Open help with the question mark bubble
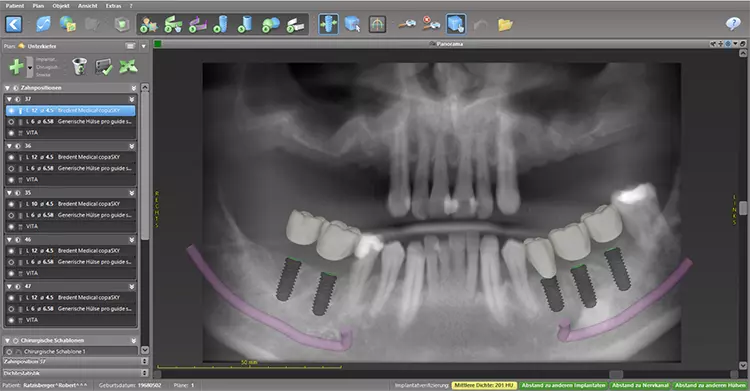The image size is (750, 391). click(733, 23)
